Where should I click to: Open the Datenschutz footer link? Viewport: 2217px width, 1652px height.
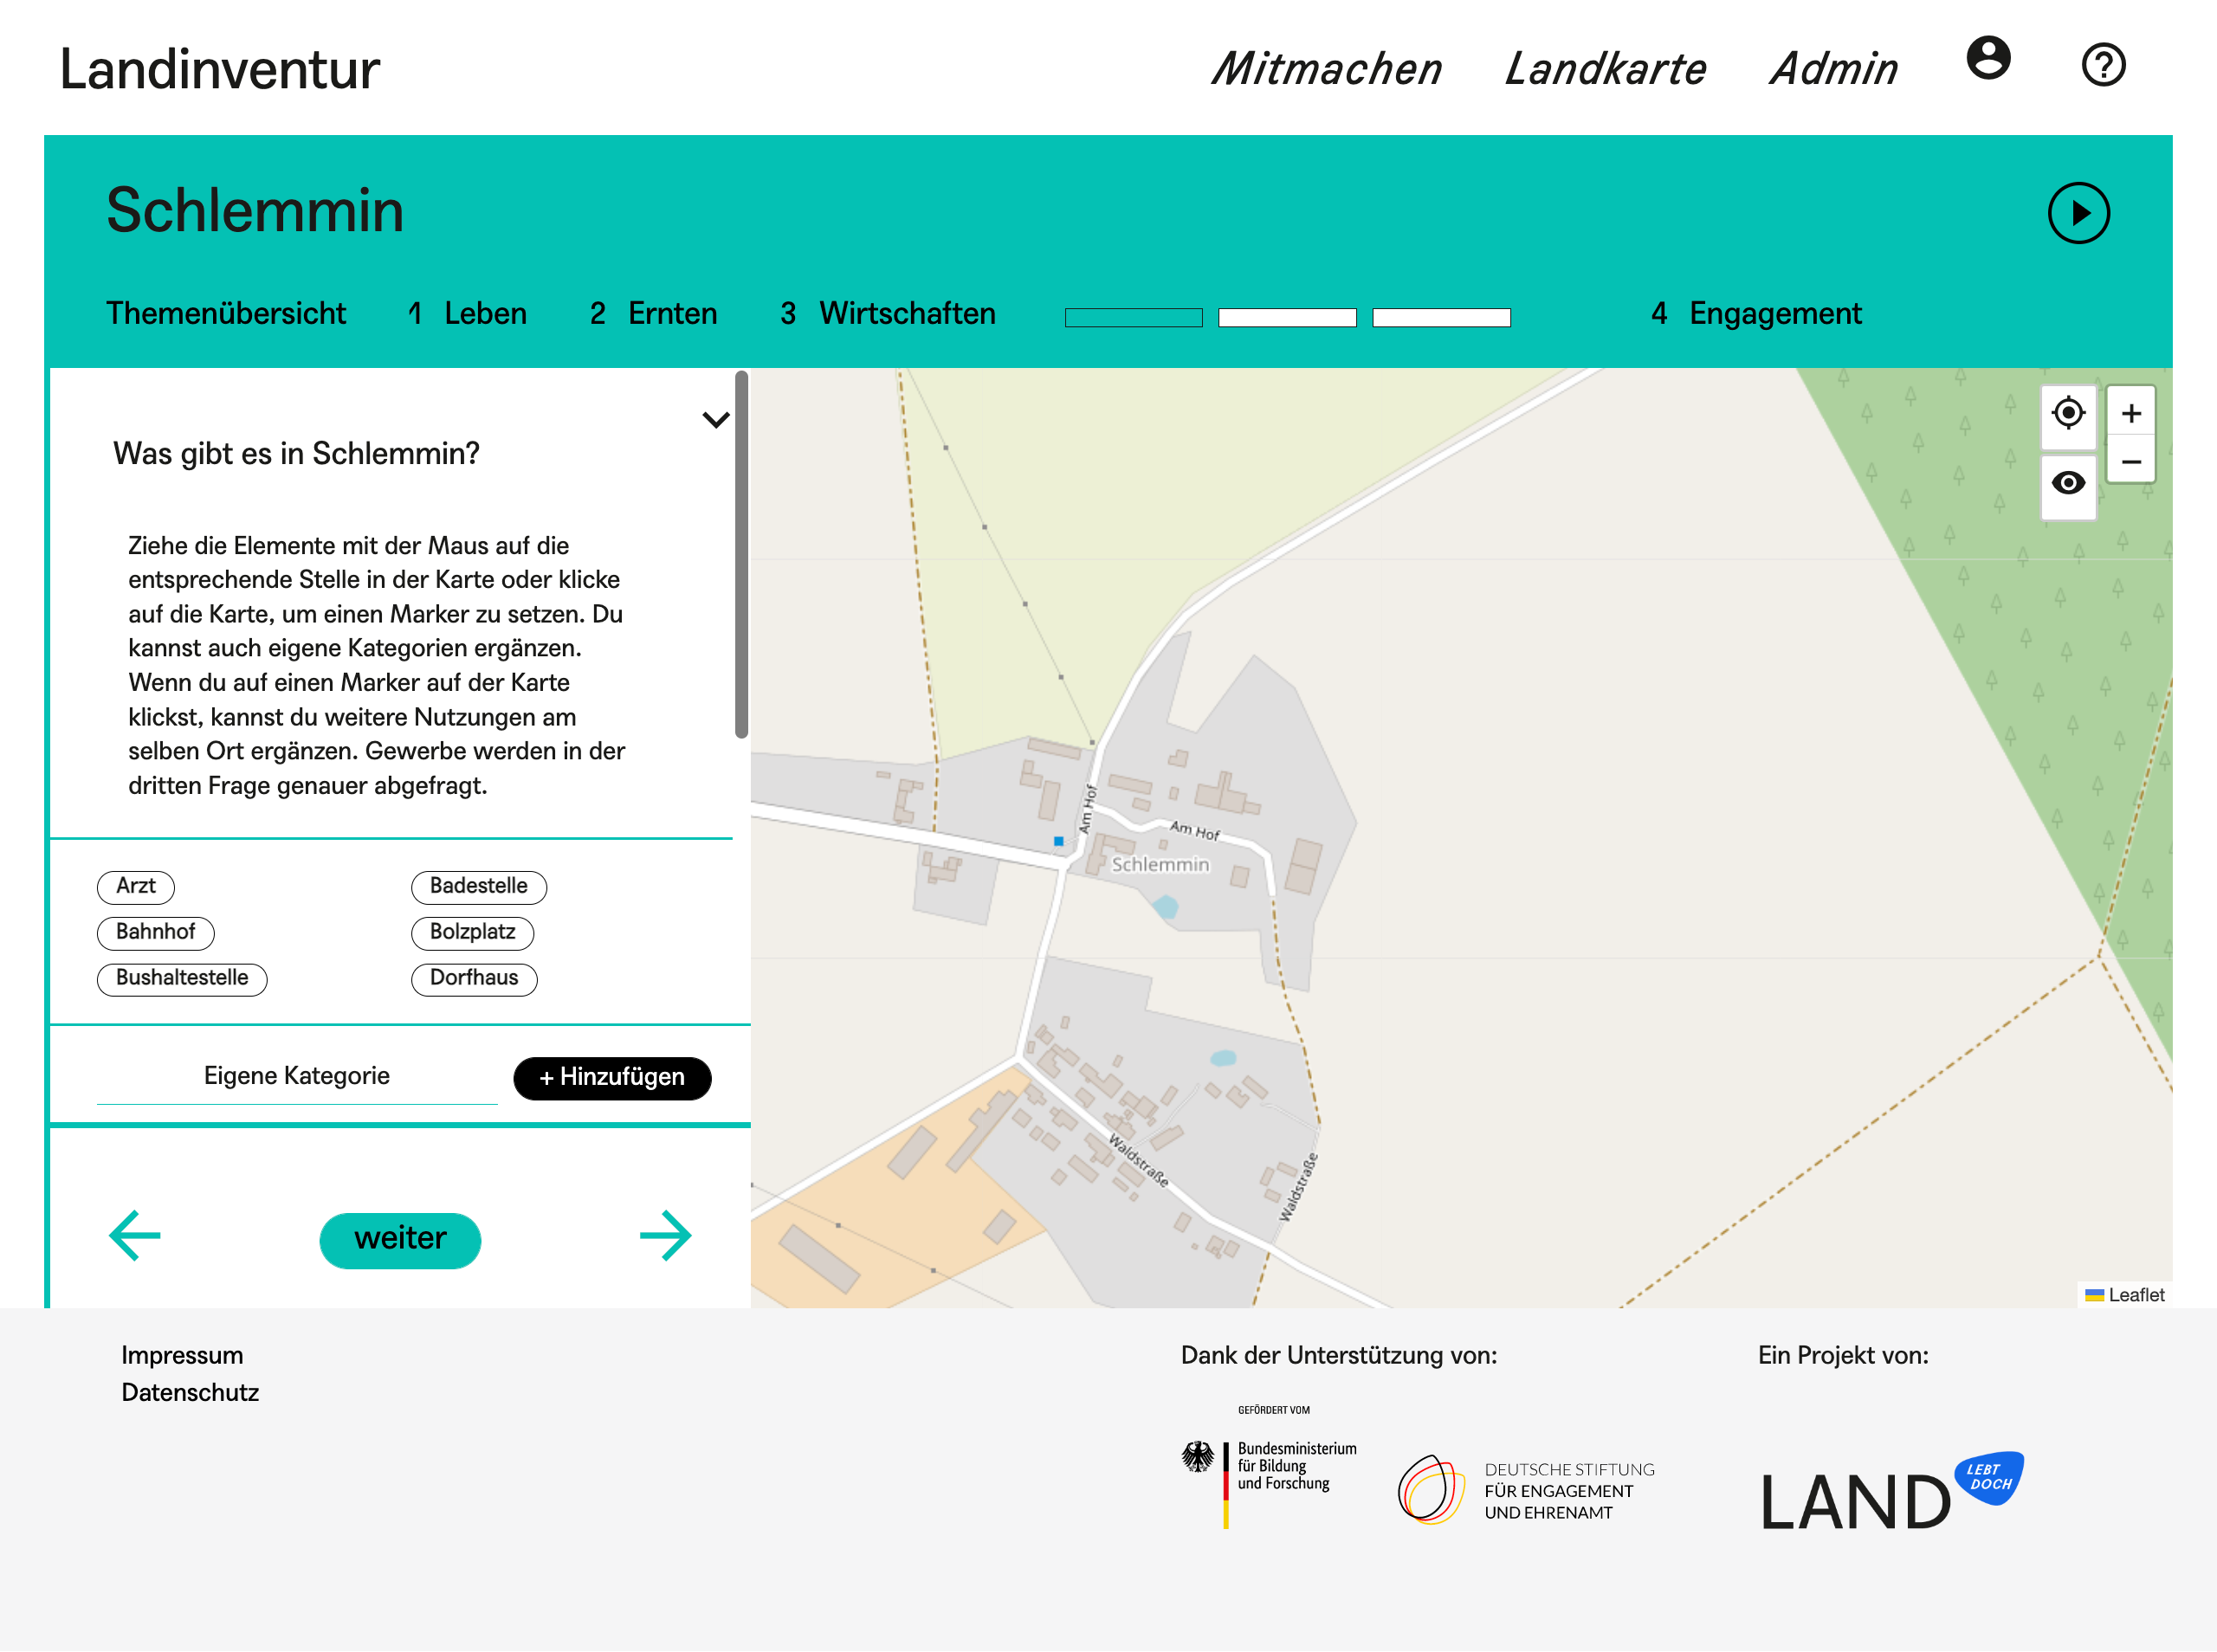pyautogui.click(x=190, y=1392)
